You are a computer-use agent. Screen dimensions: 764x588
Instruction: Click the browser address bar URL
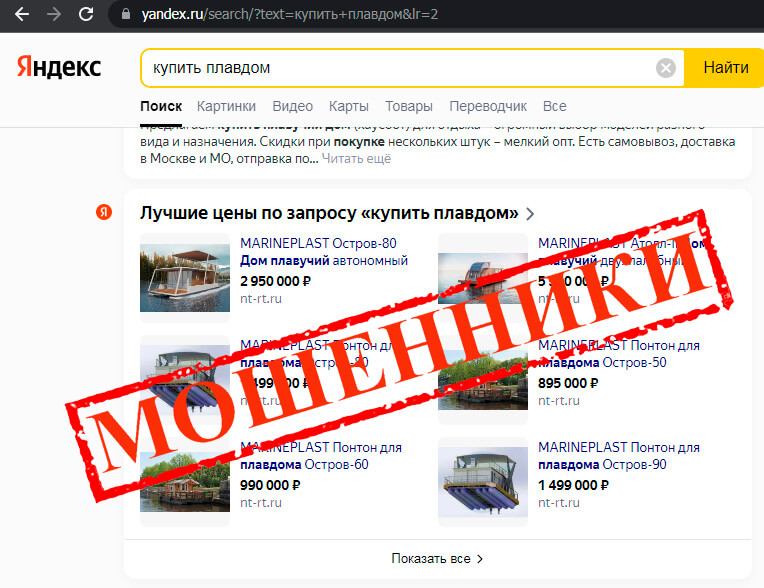(x=289, y=14)
